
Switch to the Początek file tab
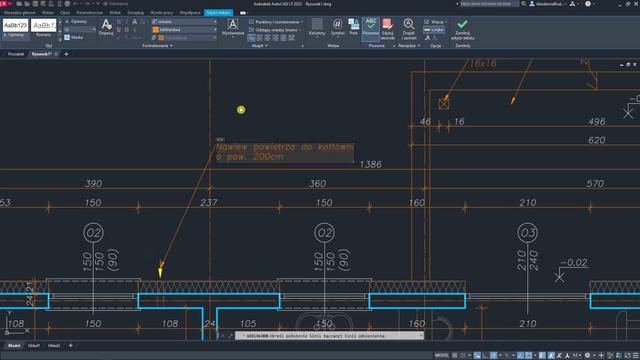pyautogui.click(x=16, y=54)
